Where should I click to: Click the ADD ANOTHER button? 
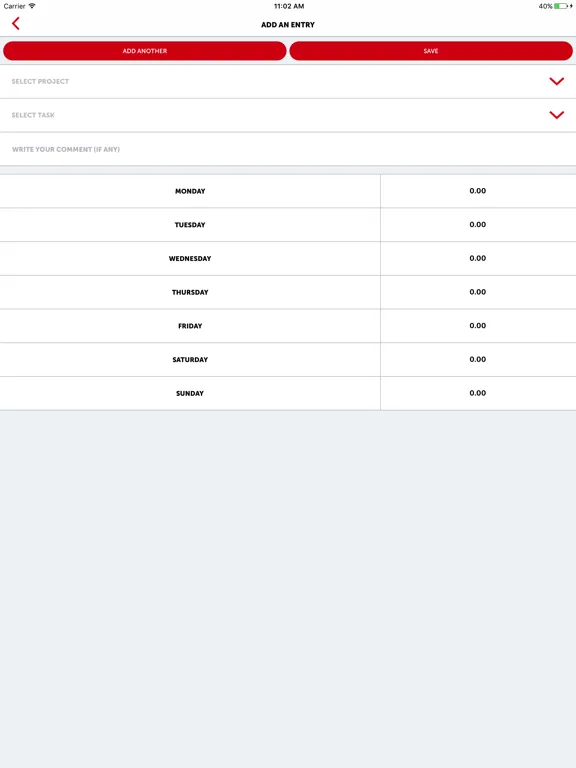(x=144, y=51)
